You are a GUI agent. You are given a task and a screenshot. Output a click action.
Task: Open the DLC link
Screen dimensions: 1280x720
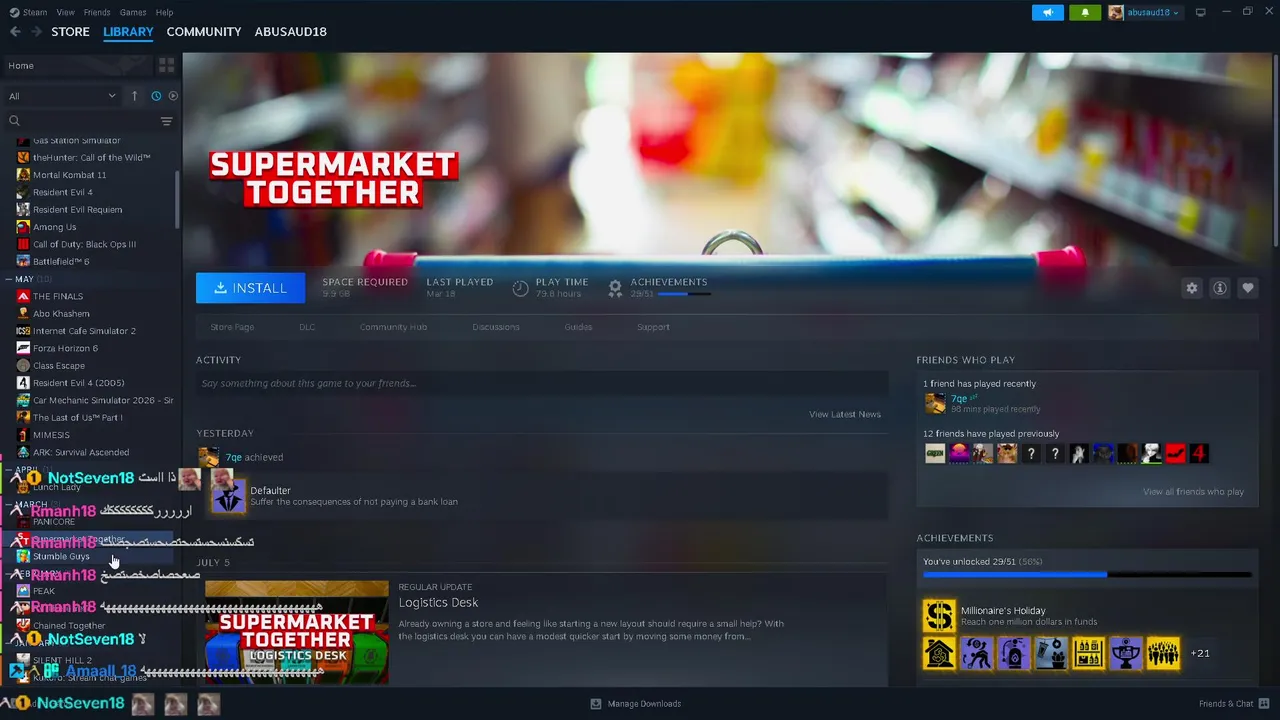(307, 327)
